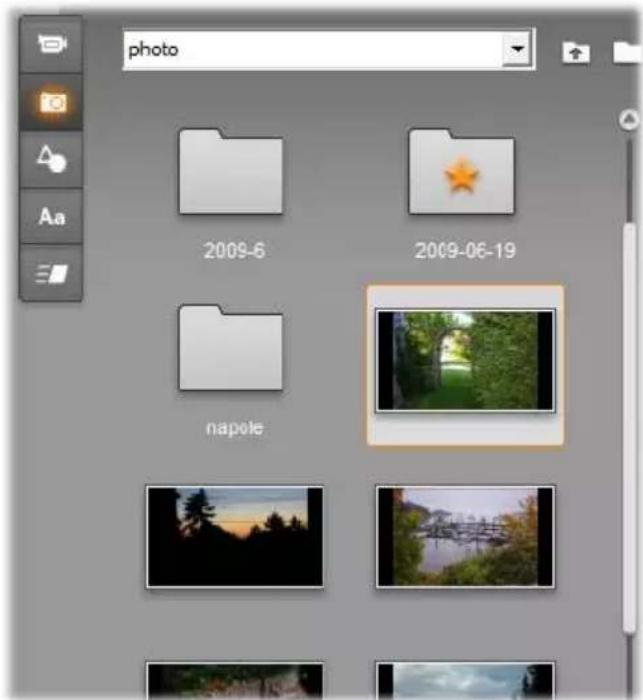643x700 pixels.
Task: Click the vertical scrollbar thumb
Action: [629, 428]
